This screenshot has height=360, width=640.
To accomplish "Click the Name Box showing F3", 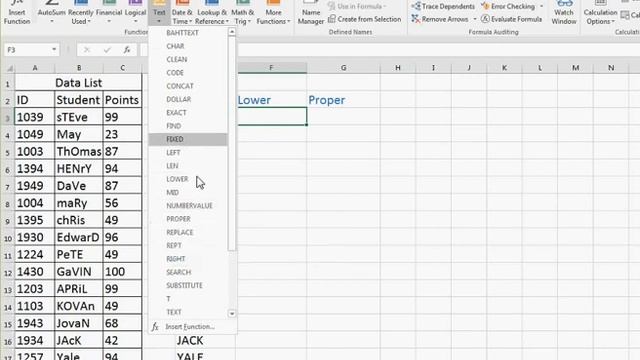I will [x=27, y=50].
